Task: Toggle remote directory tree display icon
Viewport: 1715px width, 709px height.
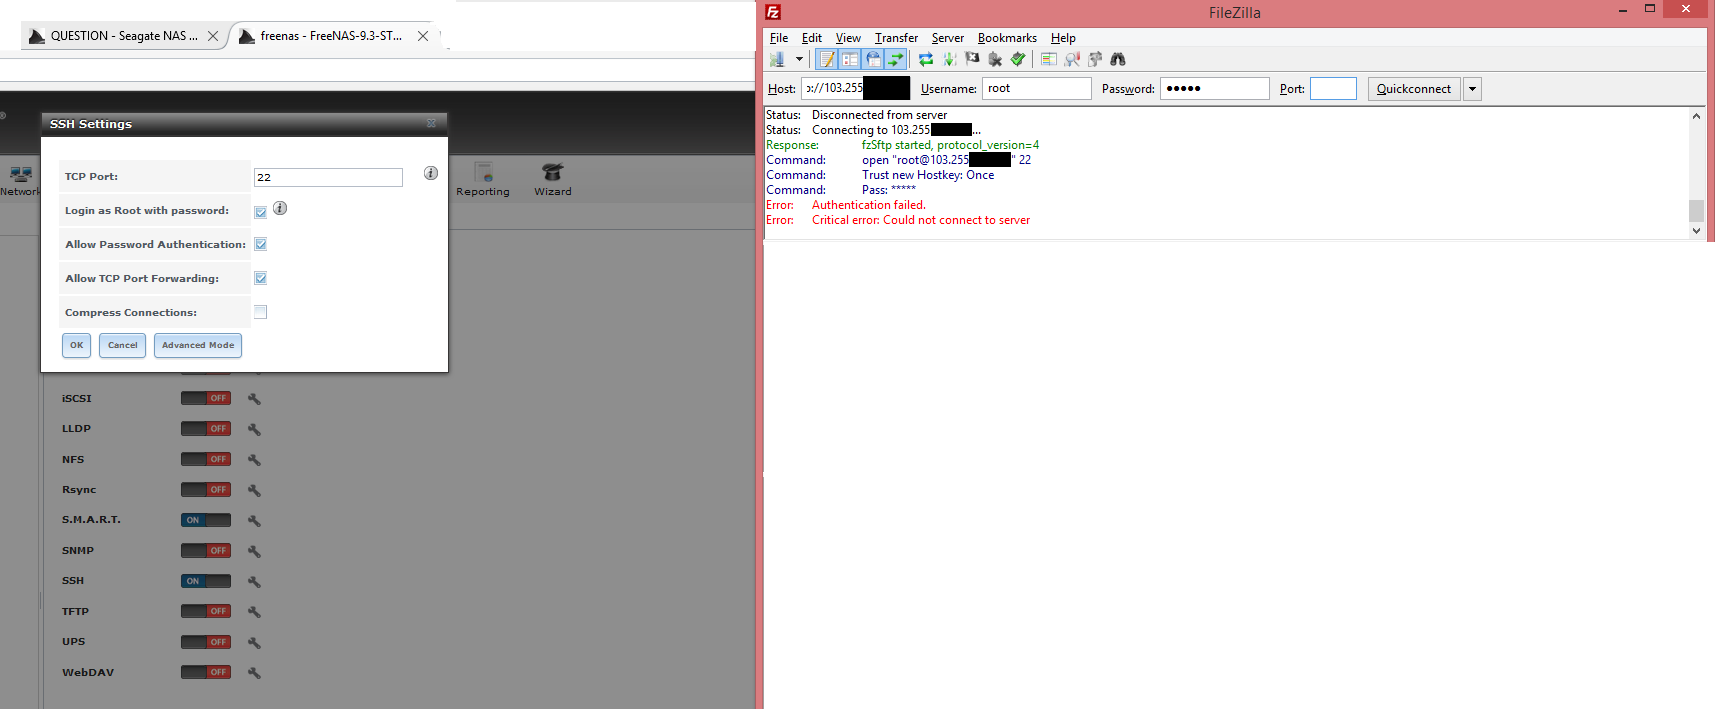Action: 873,59
